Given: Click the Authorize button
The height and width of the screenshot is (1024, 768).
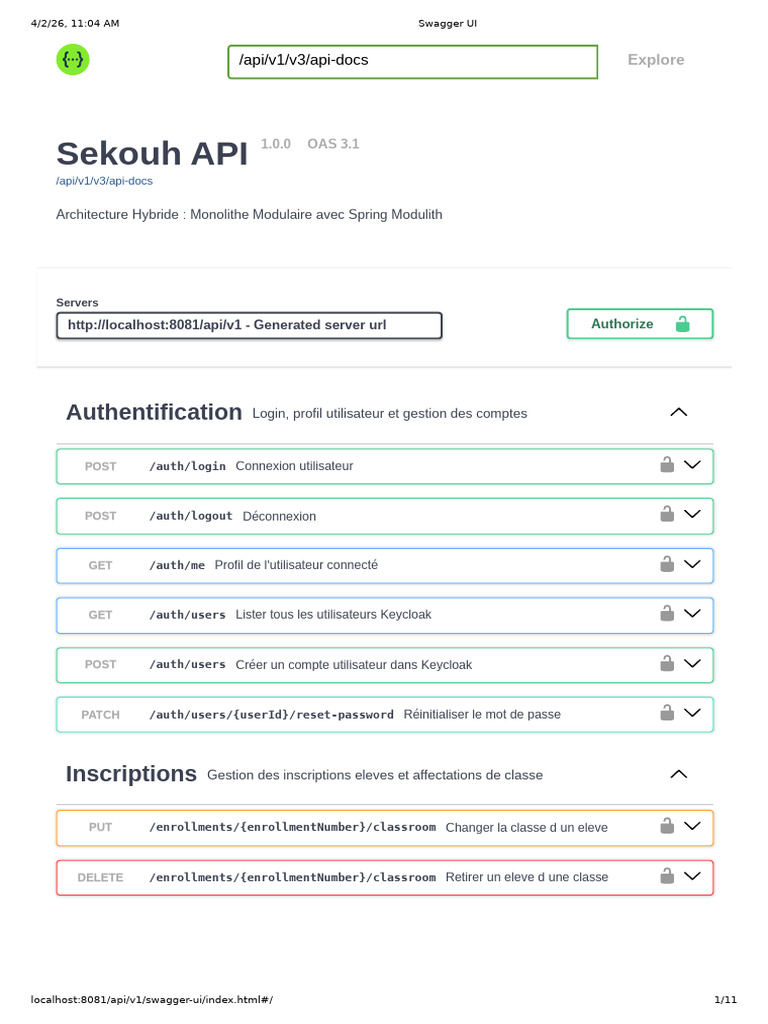Looking at the screenshot, I should [x=639, y=324].
